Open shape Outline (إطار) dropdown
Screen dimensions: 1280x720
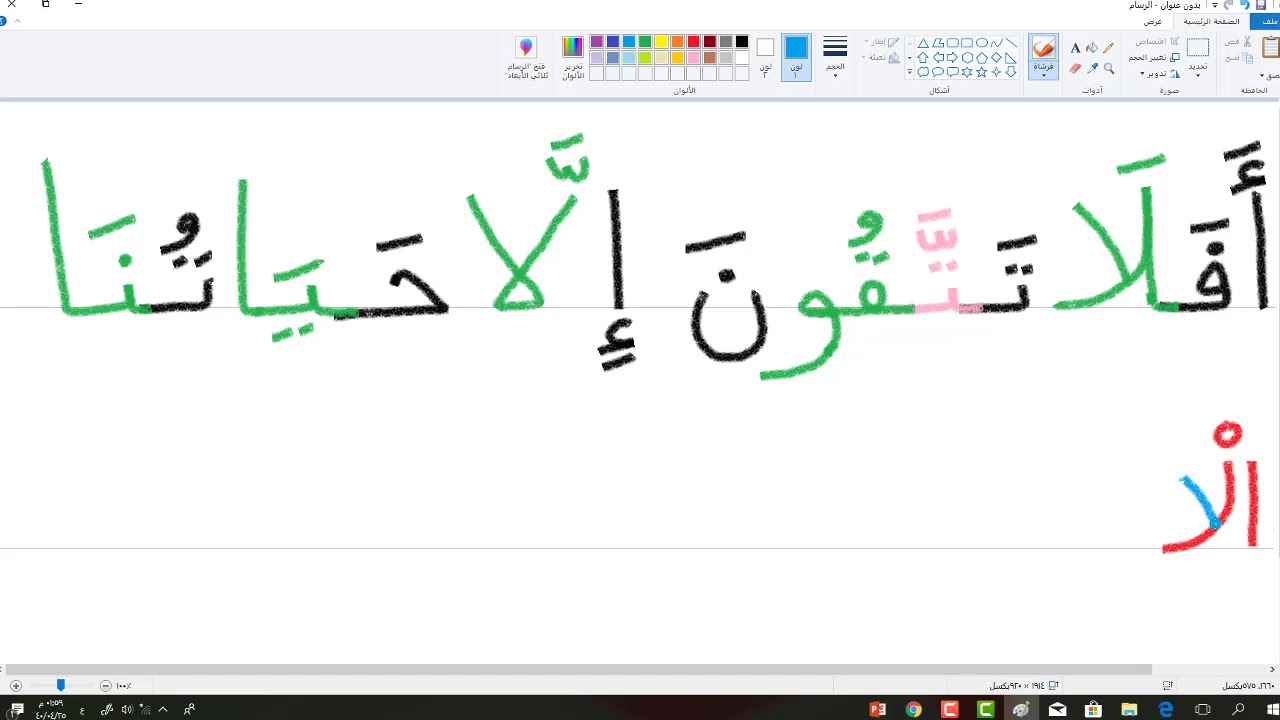click(x=881, y=42)
